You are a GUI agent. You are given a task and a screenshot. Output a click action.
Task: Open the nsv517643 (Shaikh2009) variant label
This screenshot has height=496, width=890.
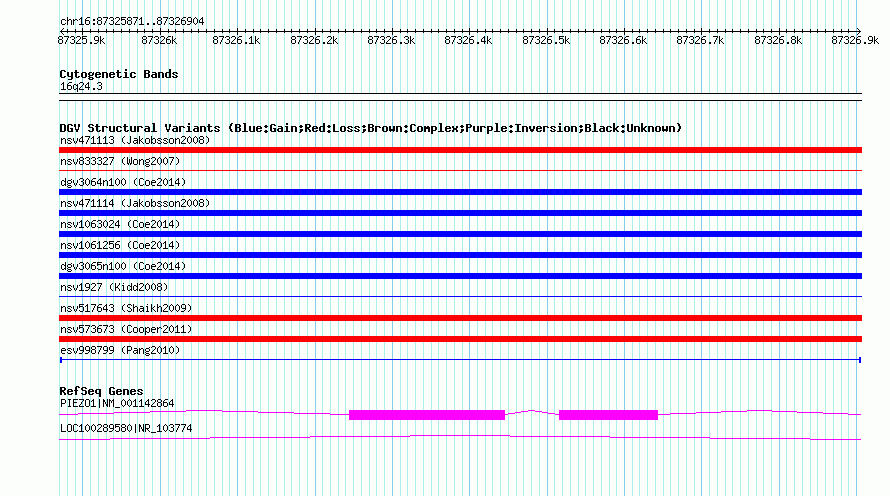coord(126,308)
